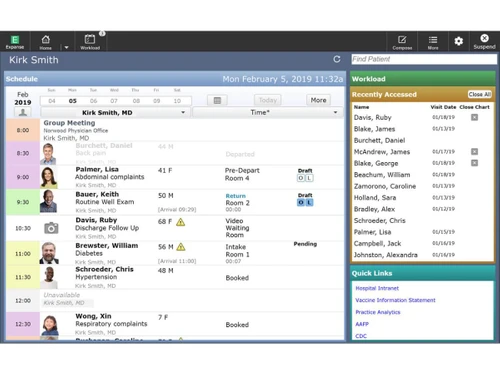Open the calendar grid picker

(217, 100)
